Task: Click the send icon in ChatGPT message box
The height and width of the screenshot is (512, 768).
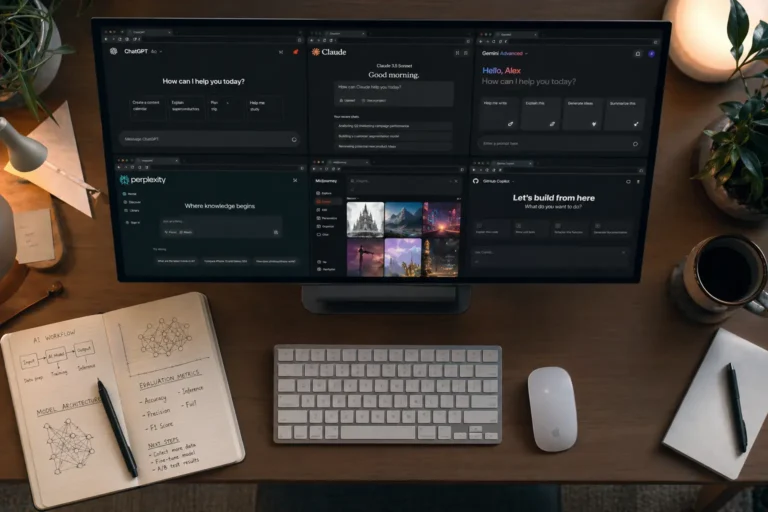Action: coord(294,139)
